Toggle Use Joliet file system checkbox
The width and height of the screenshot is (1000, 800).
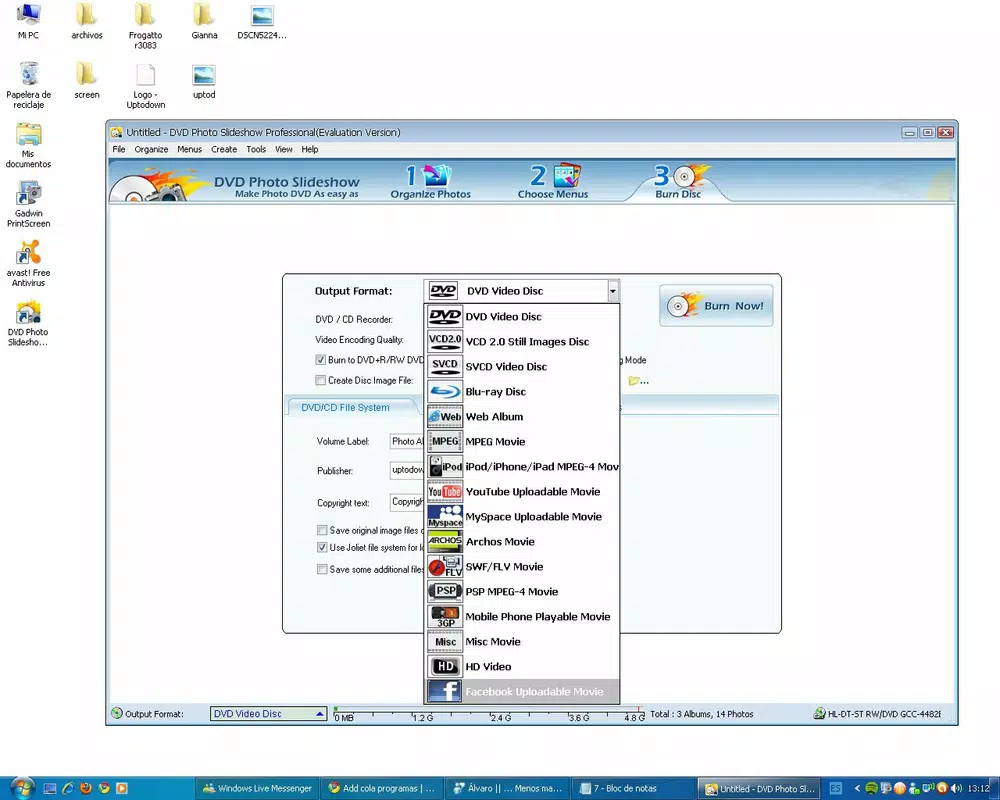click(322, 547)
